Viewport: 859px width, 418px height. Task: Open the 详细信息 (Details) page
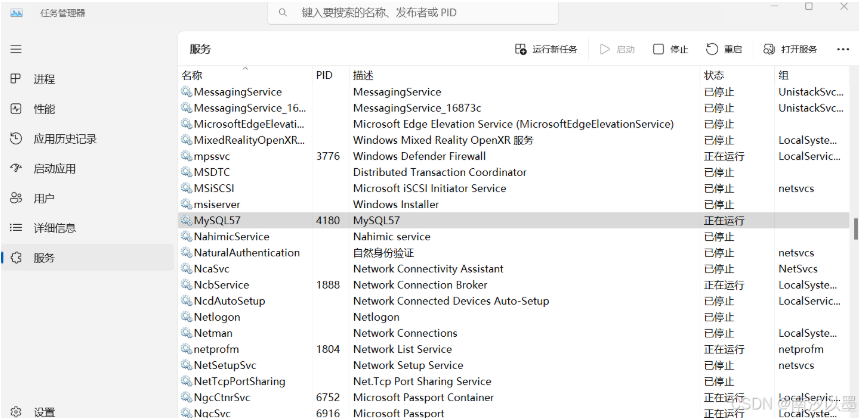pos(54,228)
